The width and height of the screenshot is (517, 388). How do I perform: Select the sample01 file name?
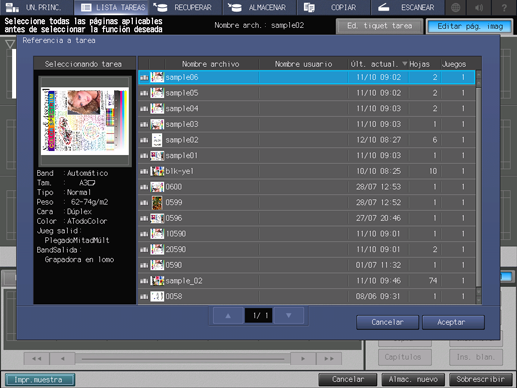pyautogui.click(x=182, y=156)
